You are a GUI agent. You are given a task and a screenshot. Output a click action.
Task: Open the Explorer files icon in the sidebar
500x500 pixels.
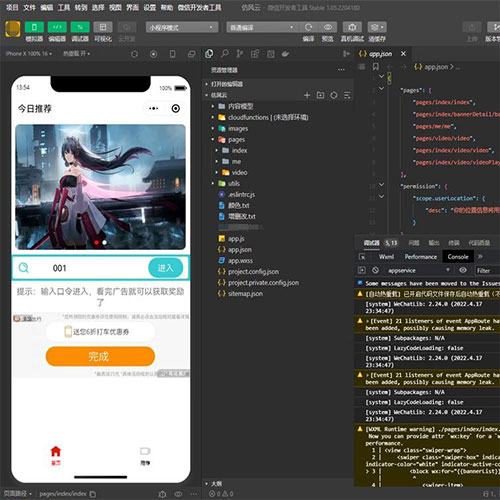209,54
